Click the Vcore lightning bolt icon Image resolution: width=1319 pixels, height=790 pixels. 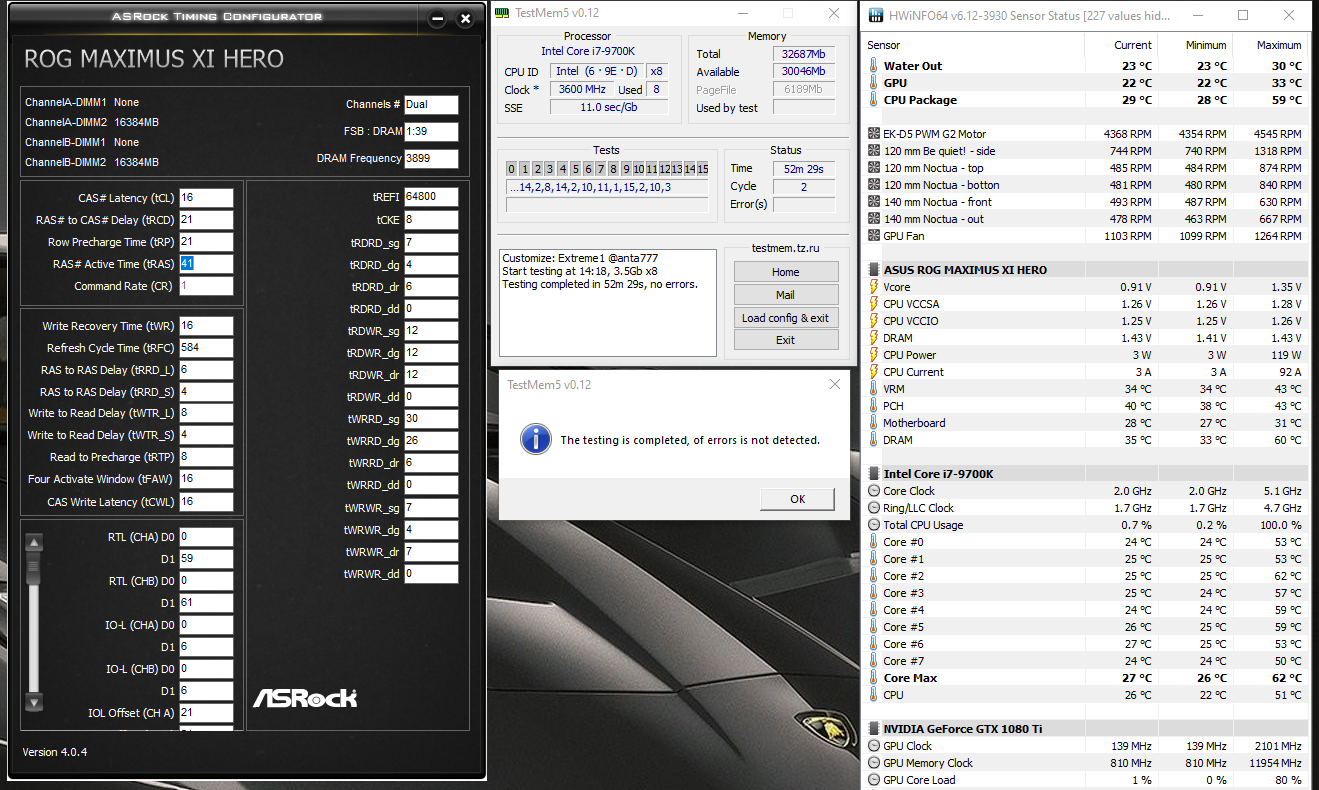click(x=873, y=287)
